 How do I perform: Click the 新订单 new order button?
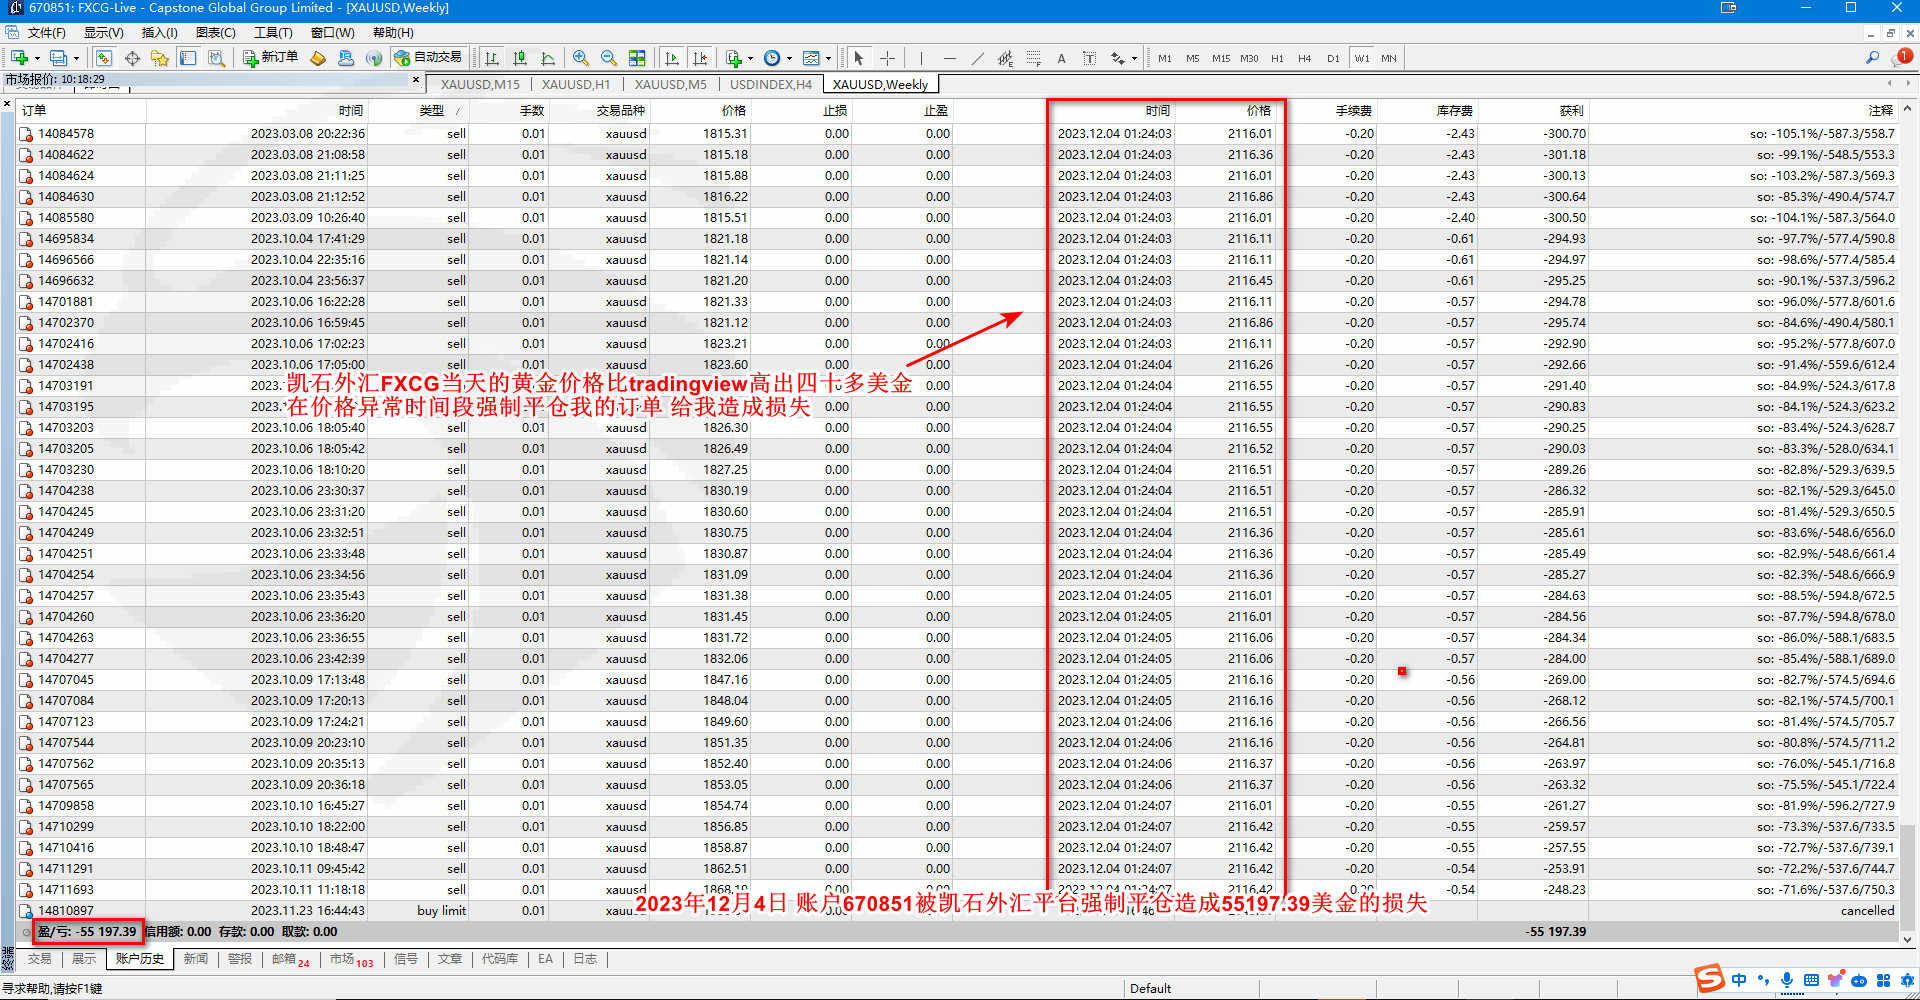tap(270, 58)
